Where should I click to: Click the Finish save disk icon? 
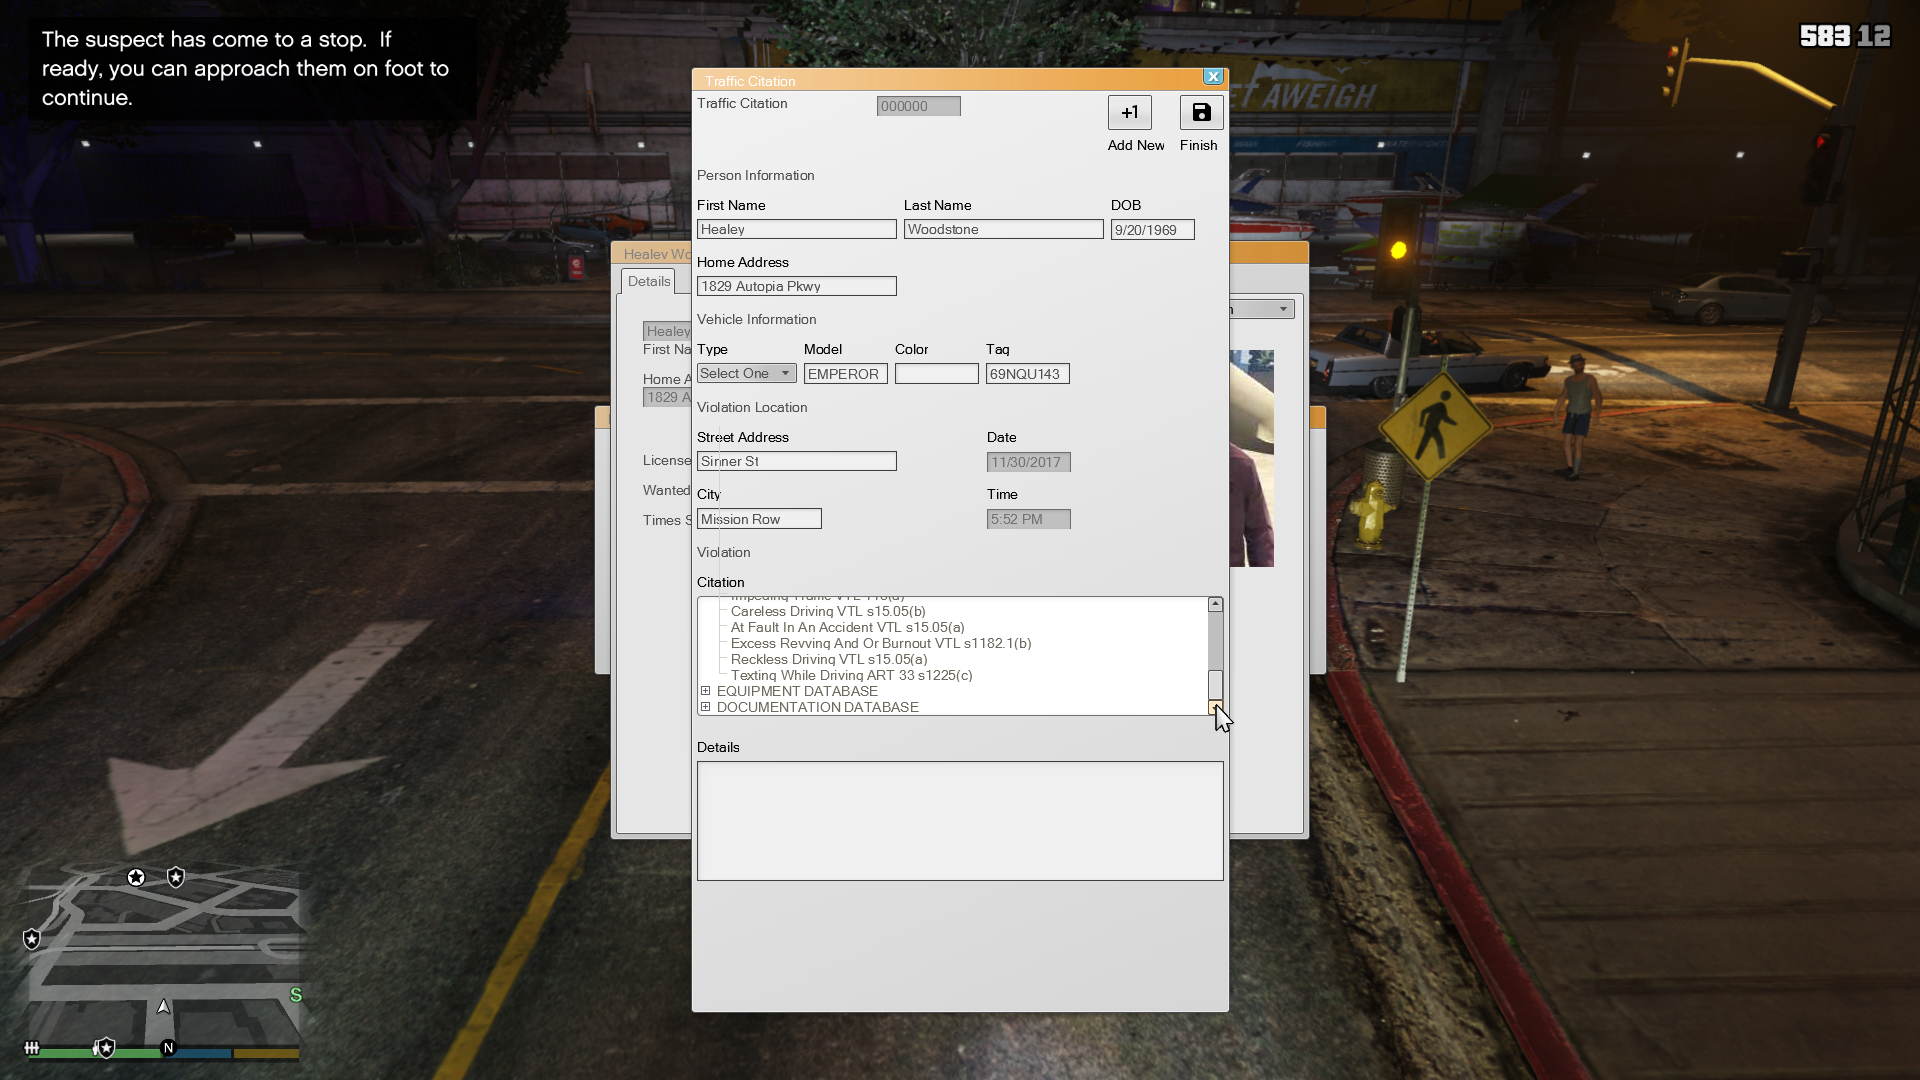click(x=1201, y=113)
